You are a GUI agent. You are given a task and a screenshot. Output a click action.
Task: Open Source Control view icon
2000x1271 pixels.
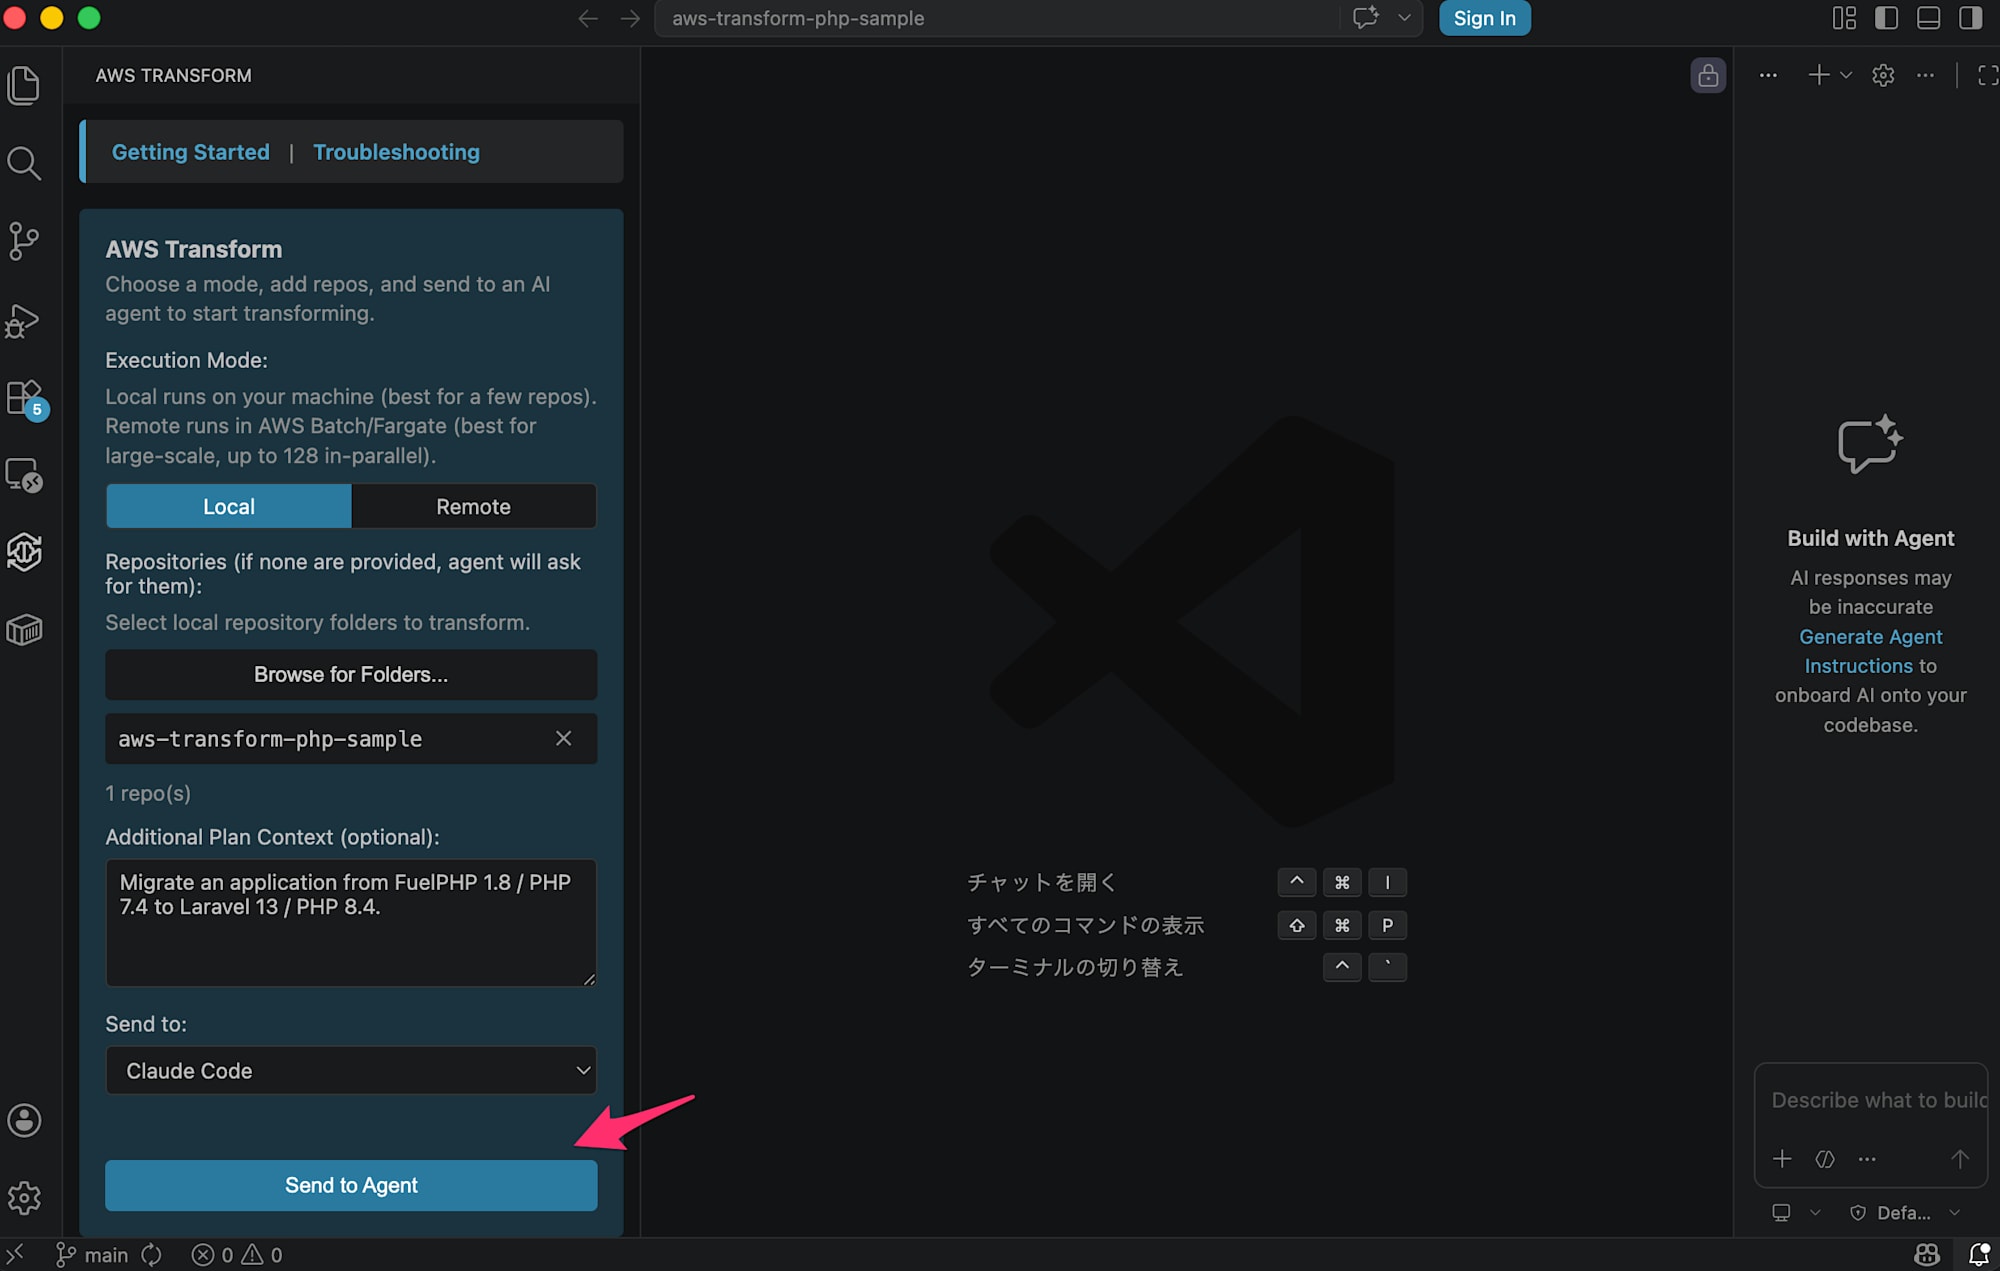coord(24,241)
